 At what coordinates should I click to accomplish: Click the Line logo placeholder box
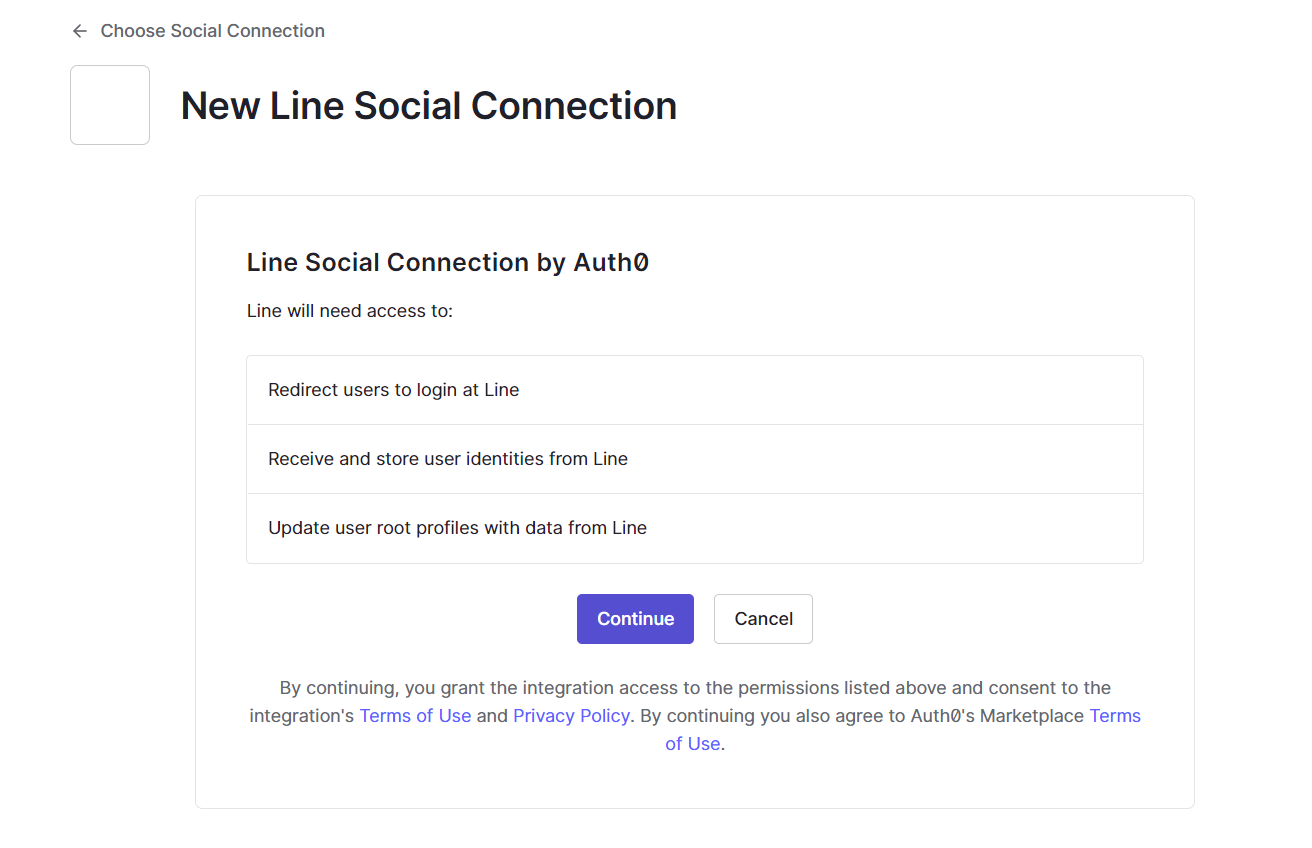coord(110,105)
